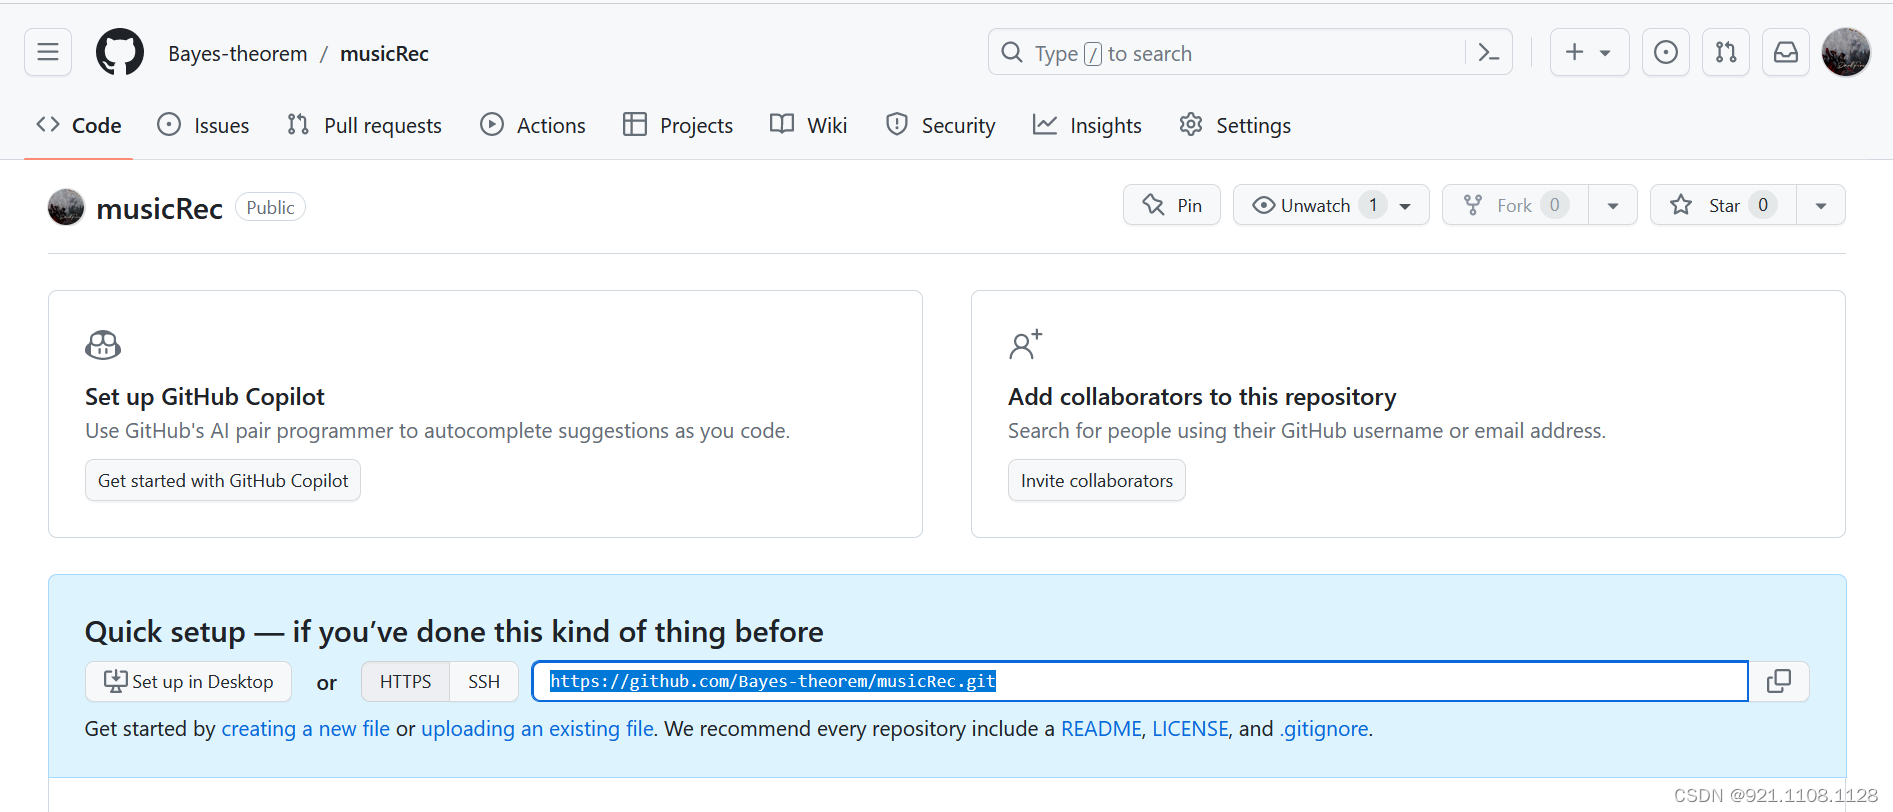Open the repository Settings tab

[x=1235, y=125]
